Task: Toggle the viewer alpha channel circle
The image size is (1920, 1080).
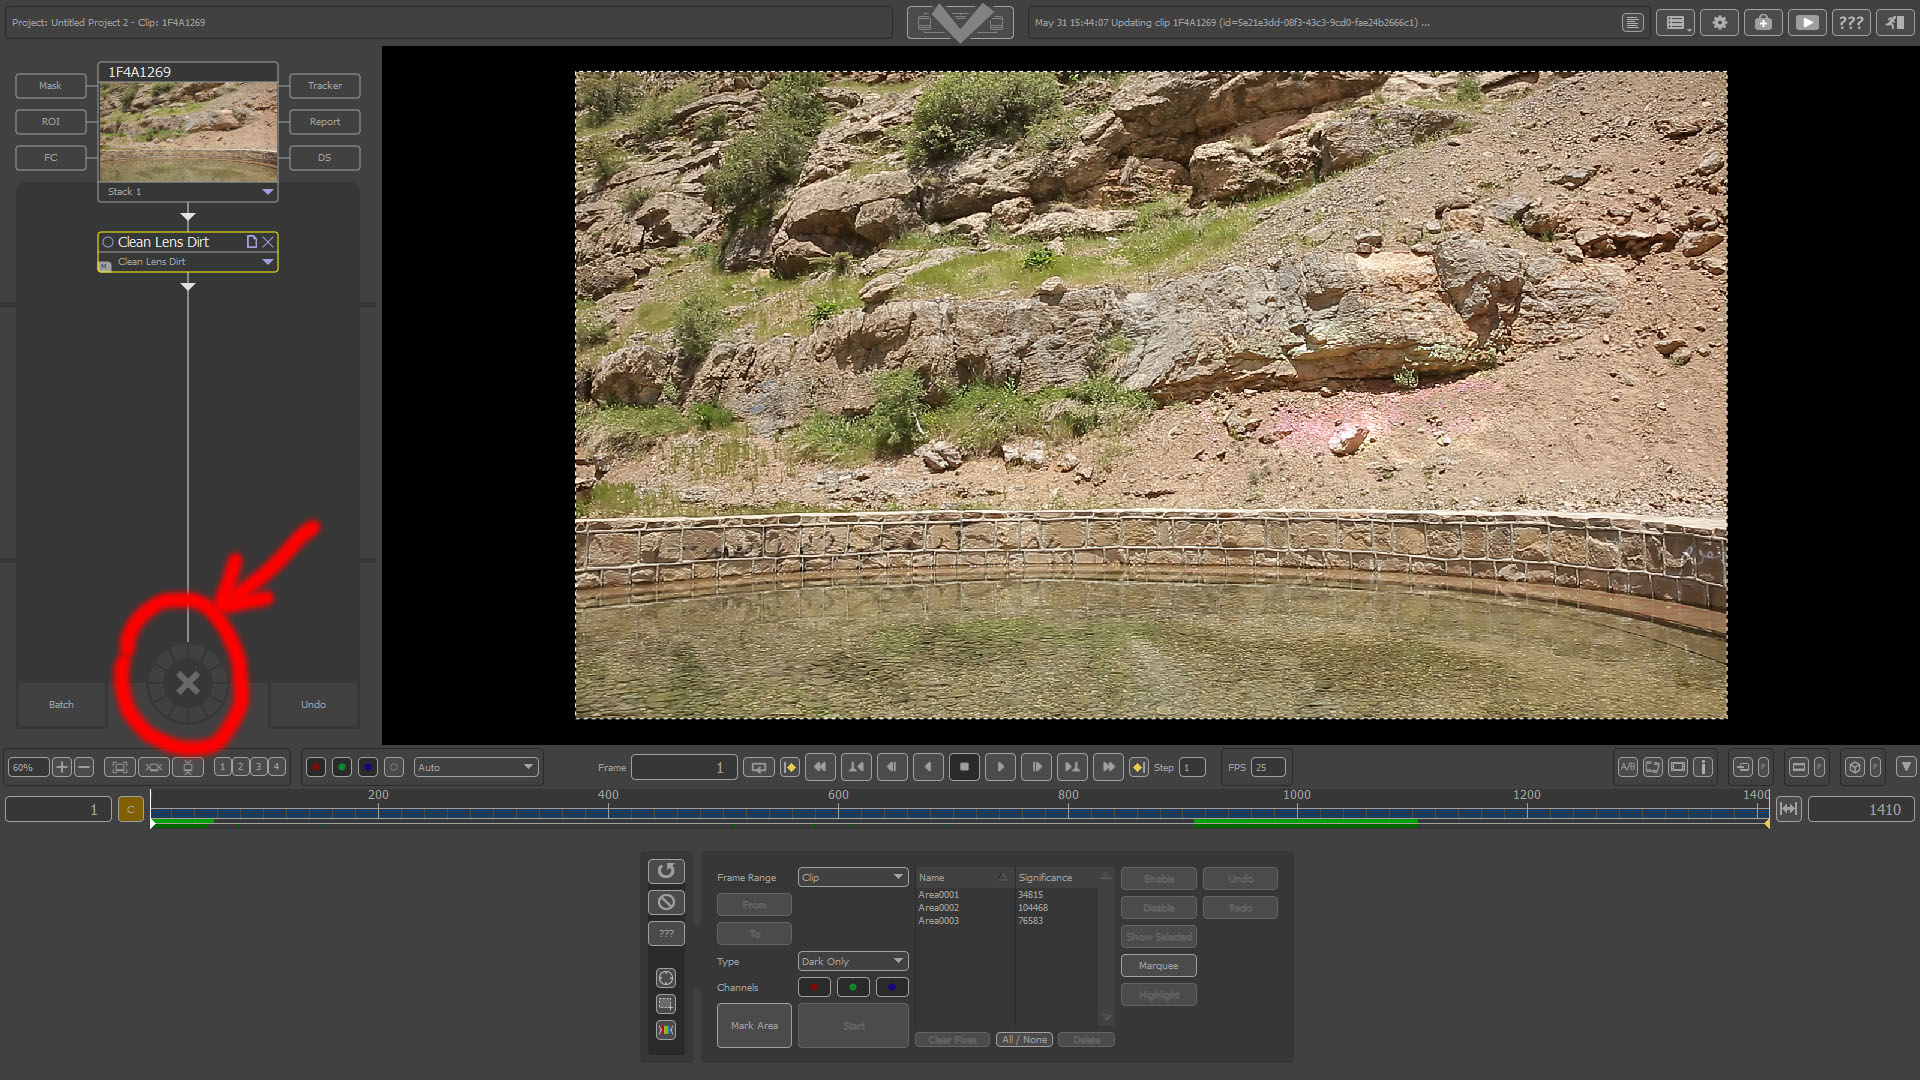Action: [394, 768]
